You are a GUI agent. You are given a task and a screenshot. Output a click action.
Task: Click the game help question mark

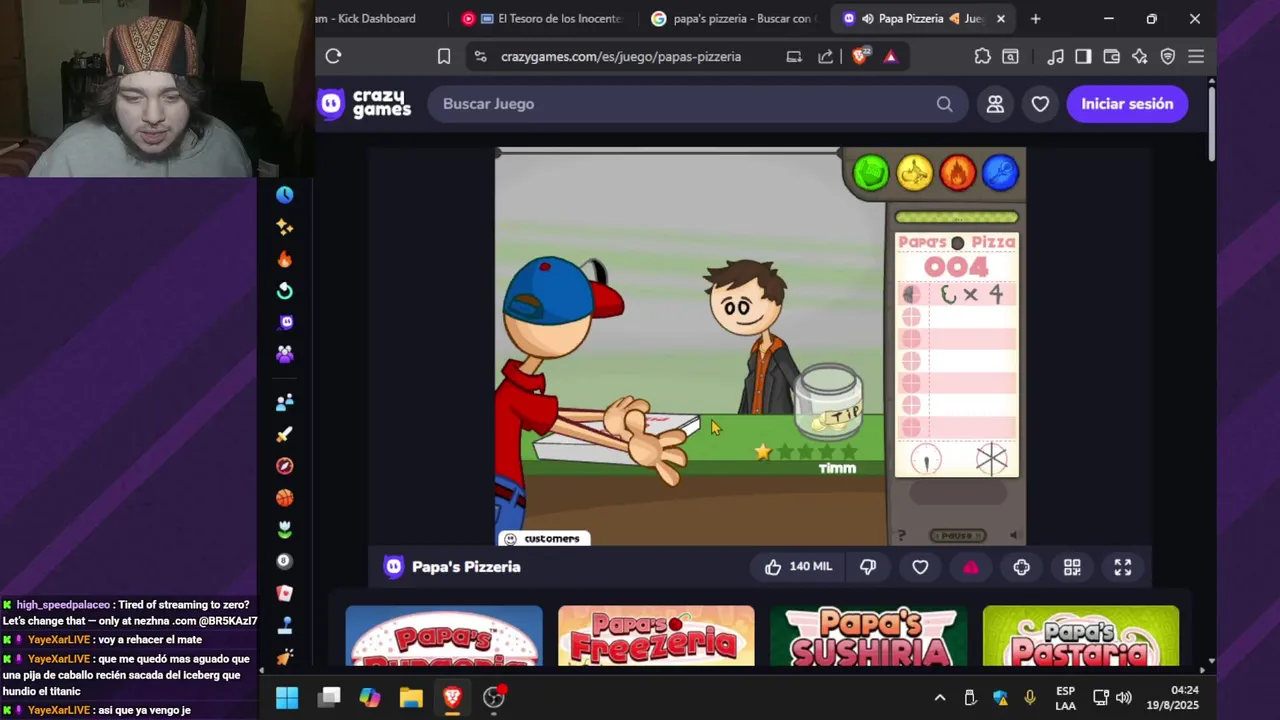point(901,536)
